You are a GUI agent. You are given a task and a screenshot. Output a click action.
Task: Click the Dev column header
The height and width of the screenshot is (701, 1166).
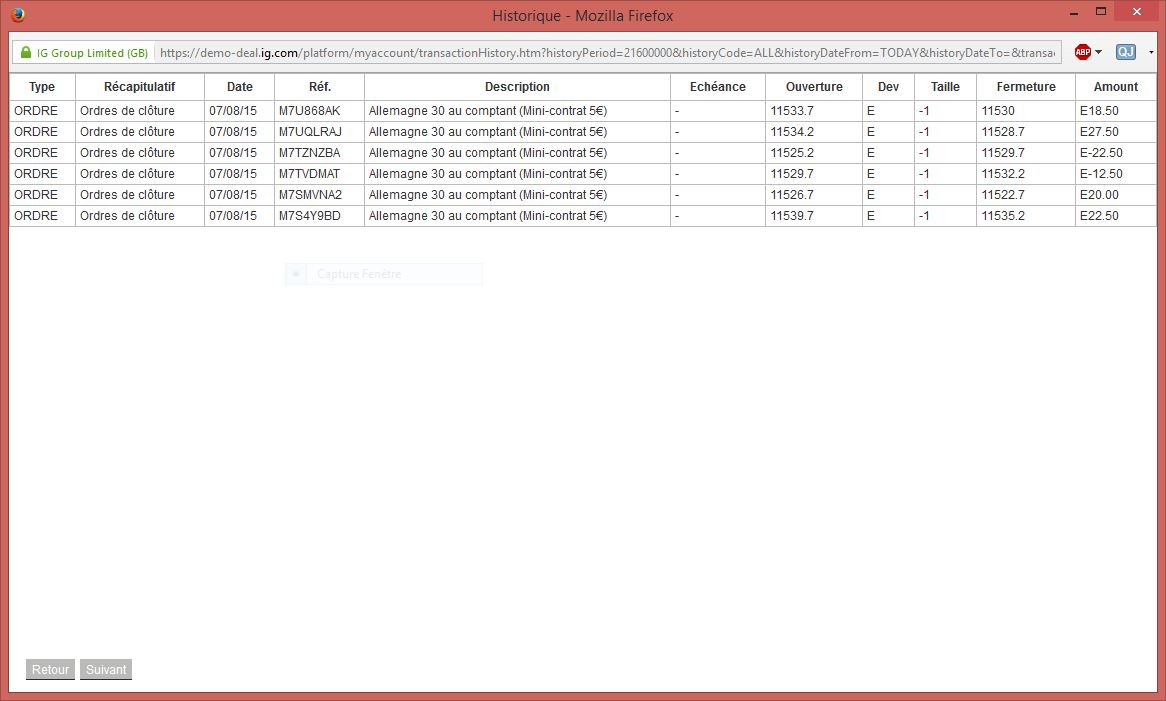pos(888,87)
